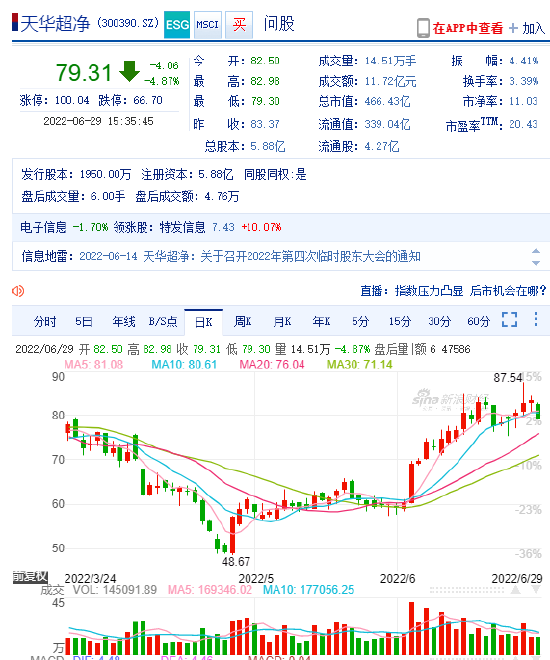Click the volume MA5: 169346.02 legend
Screen dimensions: 550x660
[210, 590]
